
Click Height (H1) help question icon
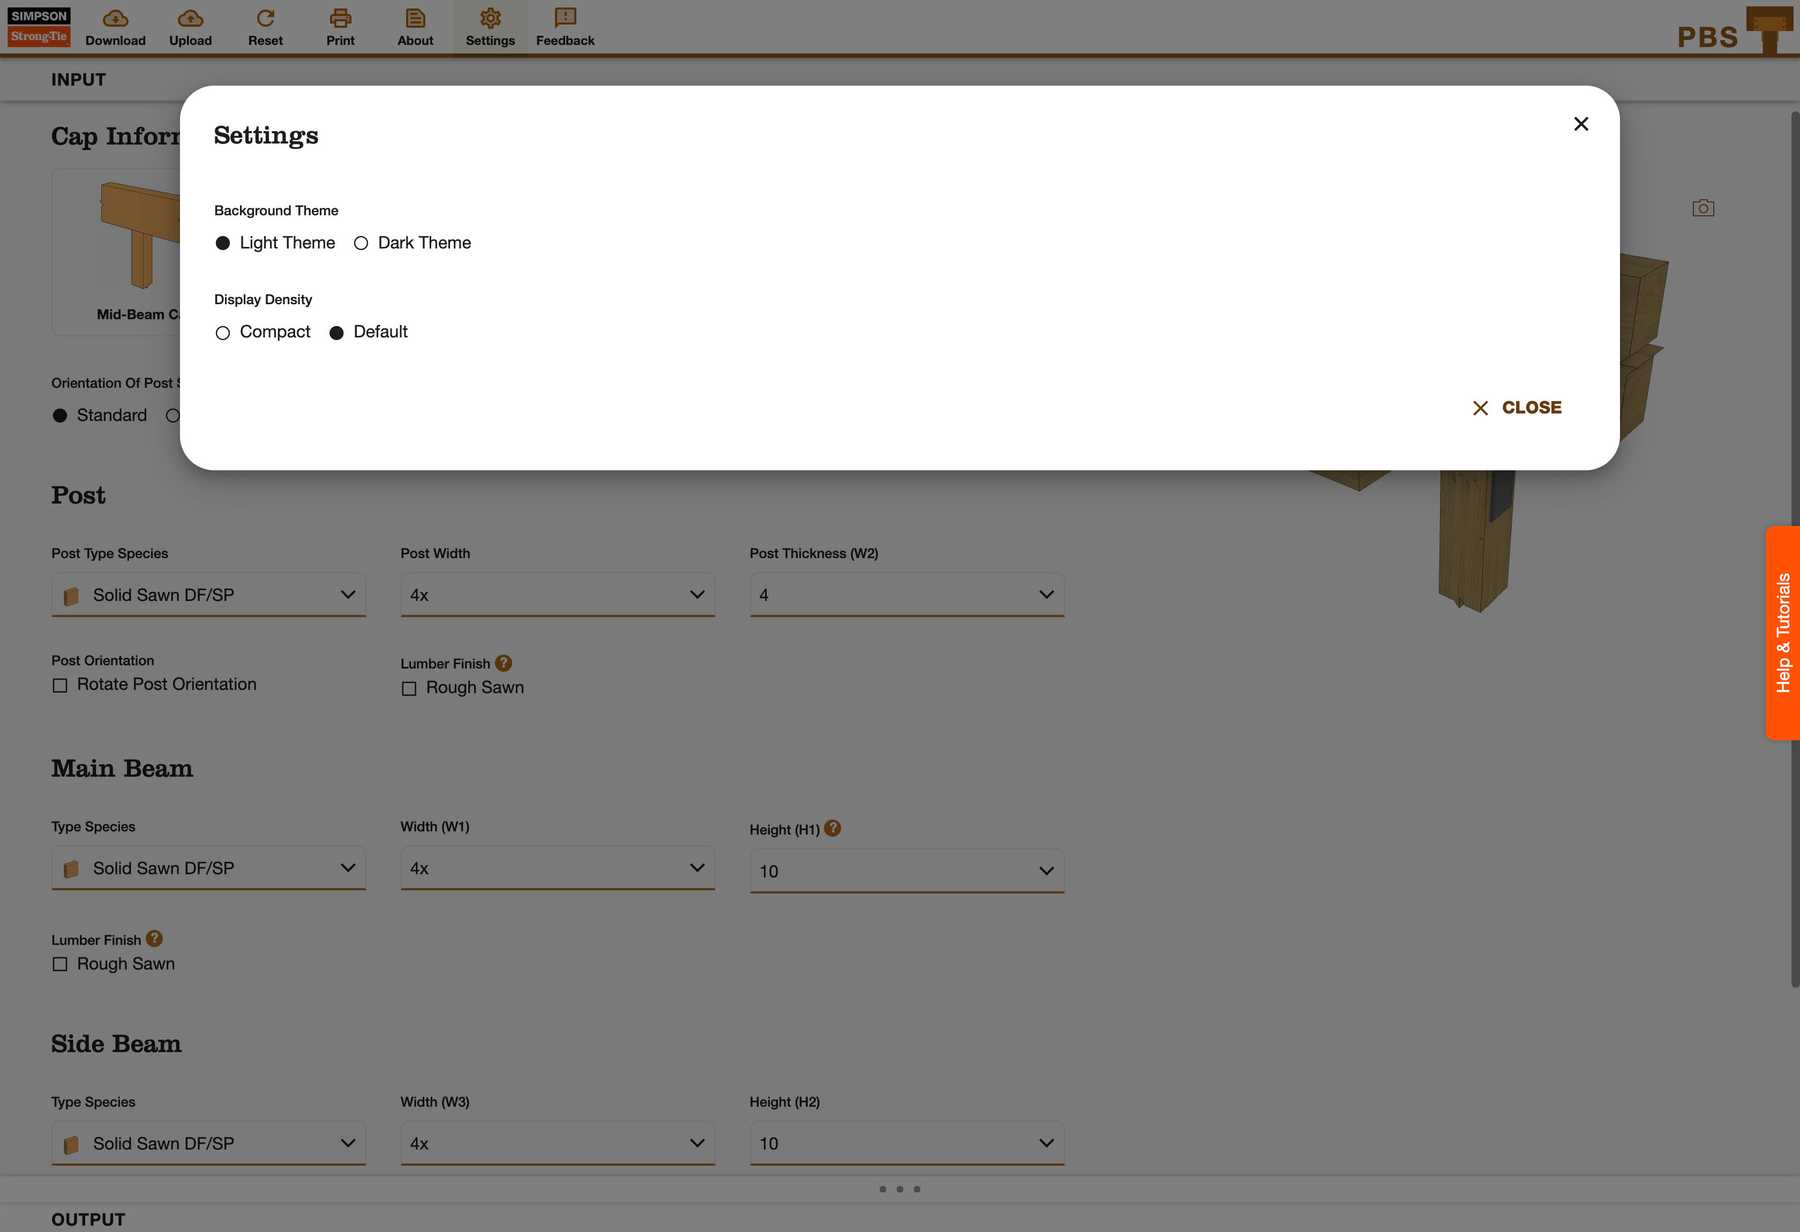click(832, 829)
